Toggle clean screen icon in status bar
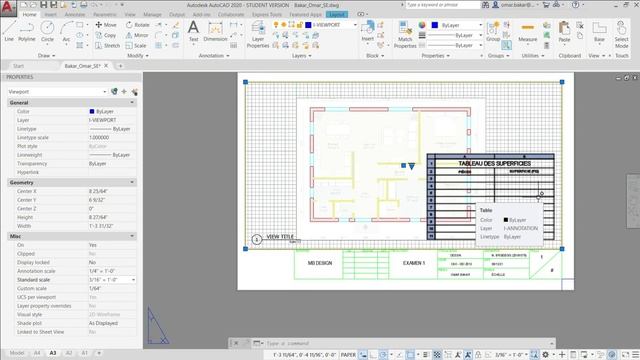640x360 pixels. tap(625, 355)
